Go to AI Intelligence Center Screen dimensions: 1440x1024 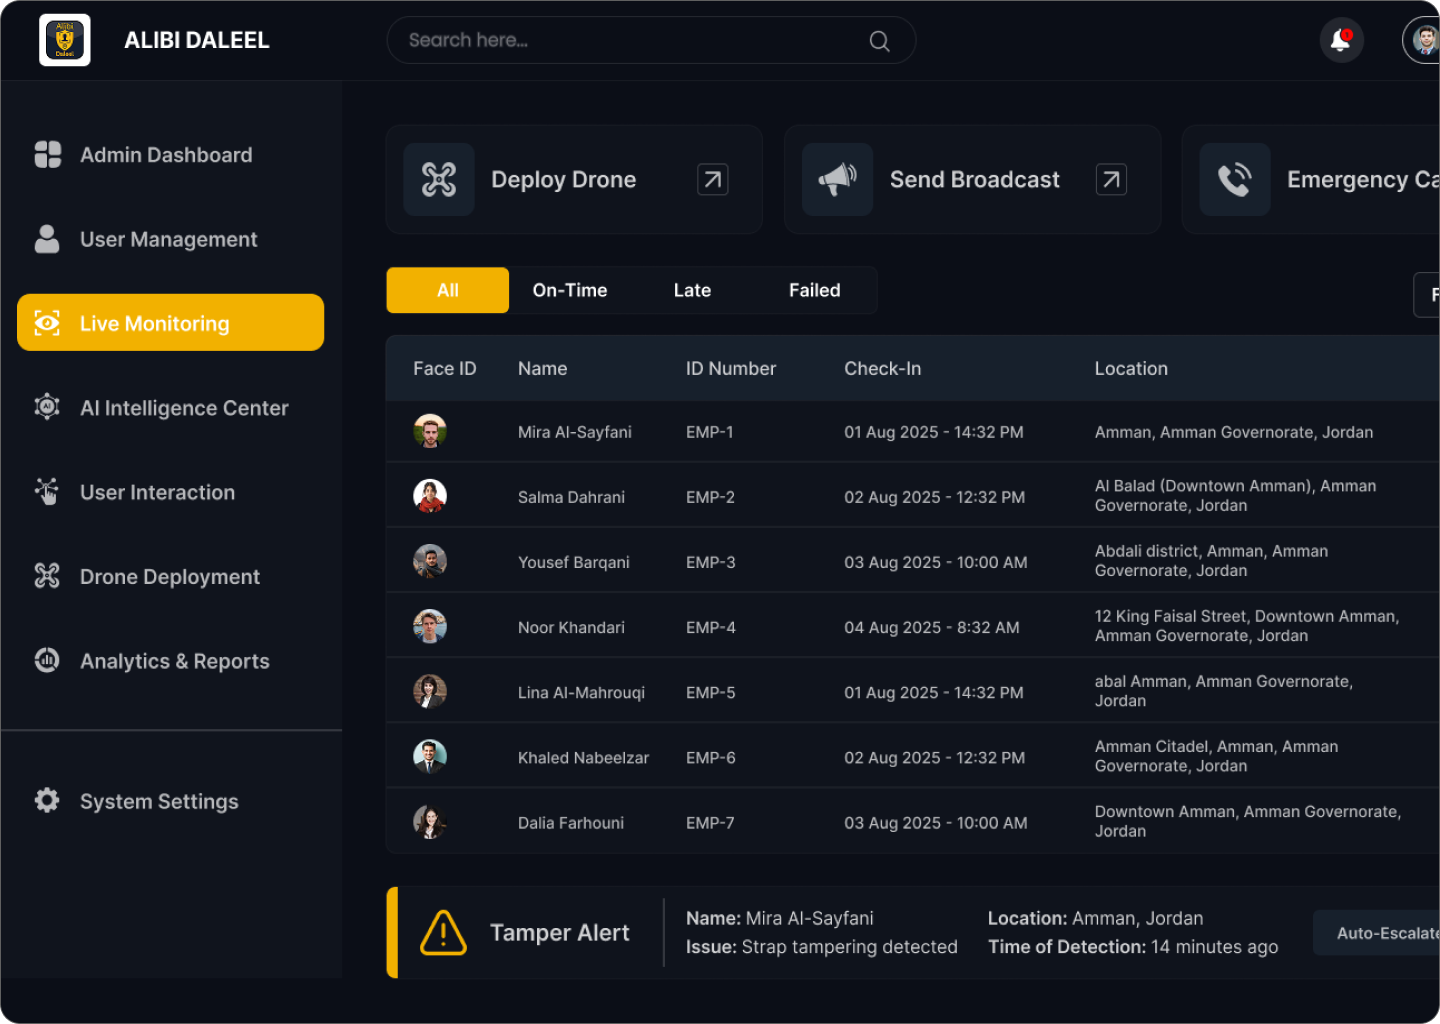pyautogui.click(x=183, y=408)
